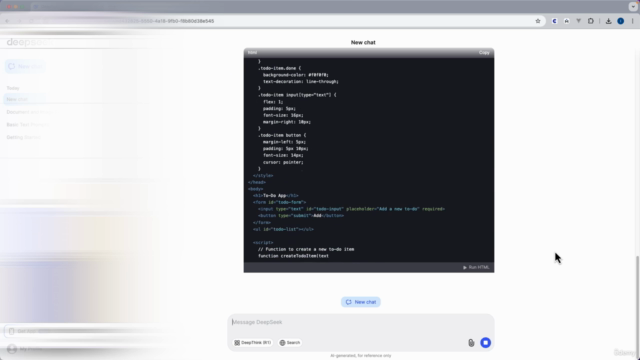This screenshot has width=640, height=360.
Task: Toggle the Search option
Action: (290, 342)
